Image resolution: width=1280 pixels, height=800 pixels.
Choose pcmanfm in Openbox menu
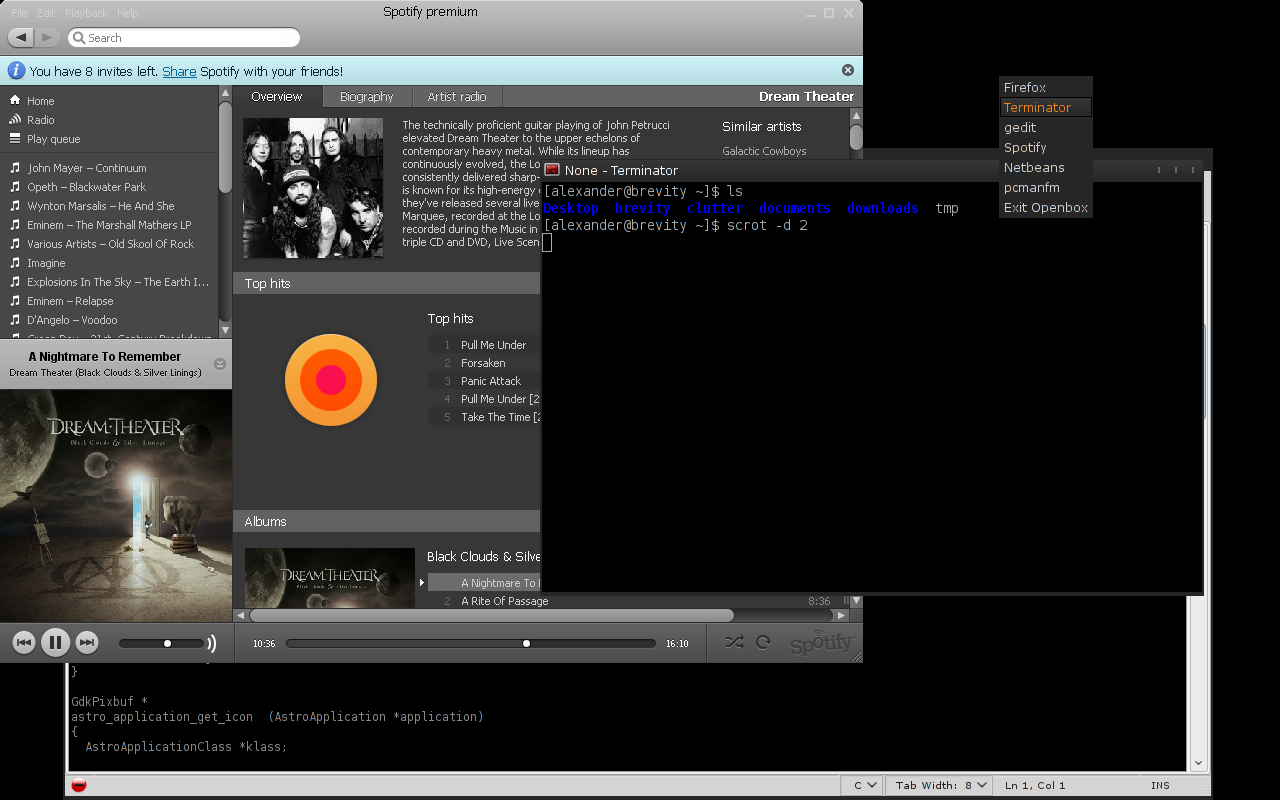(x=1045, y=187)
